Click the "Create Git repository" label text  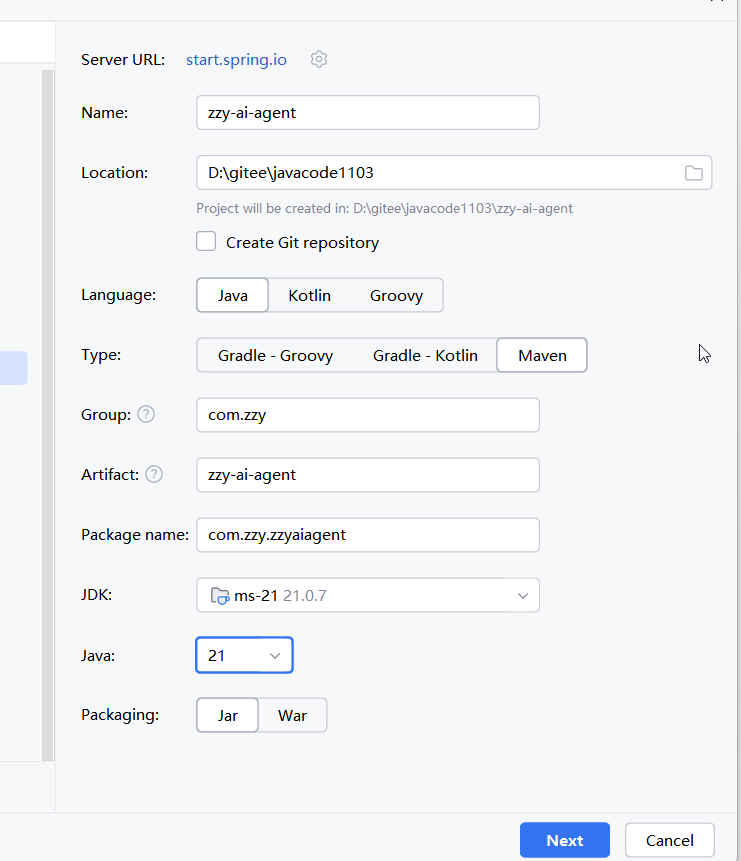tap(302, 242)
